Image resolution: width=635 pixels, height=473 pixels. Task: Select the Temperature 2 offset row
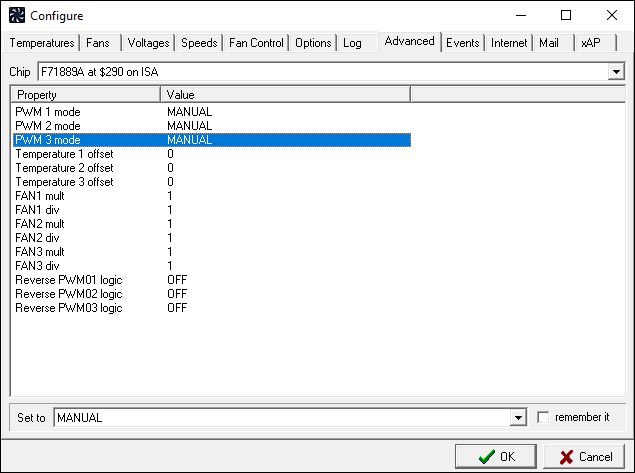212,168
